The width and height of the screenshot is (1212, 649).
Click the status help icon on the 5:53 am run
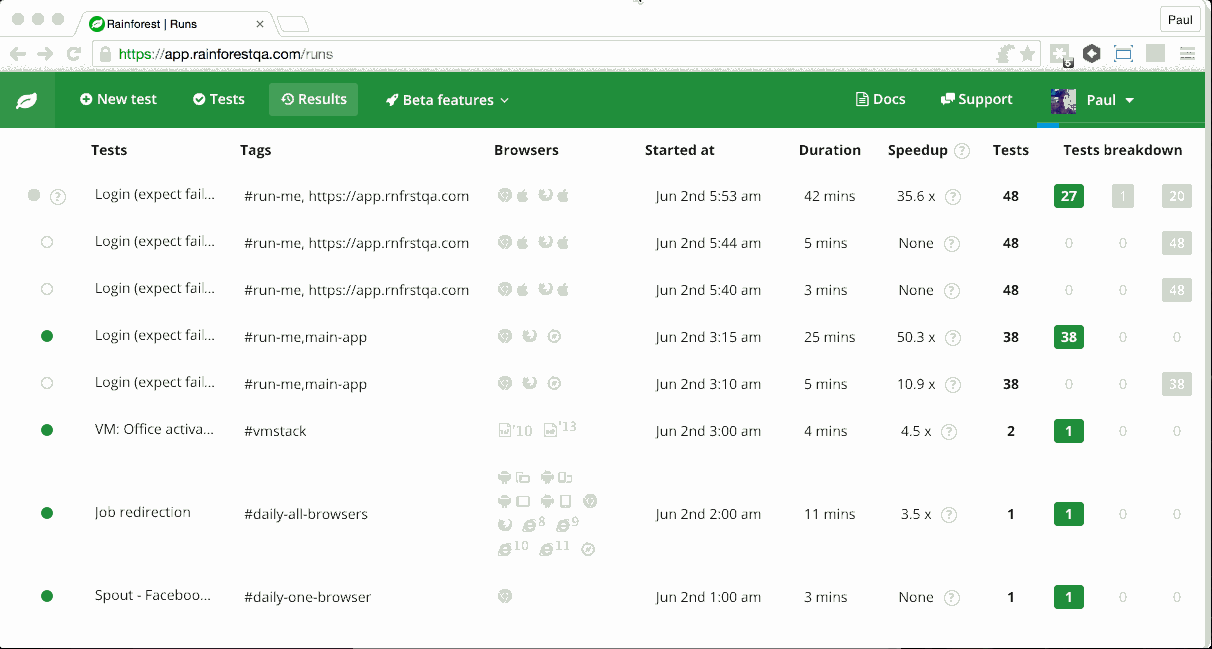click(x=58, y=197)
